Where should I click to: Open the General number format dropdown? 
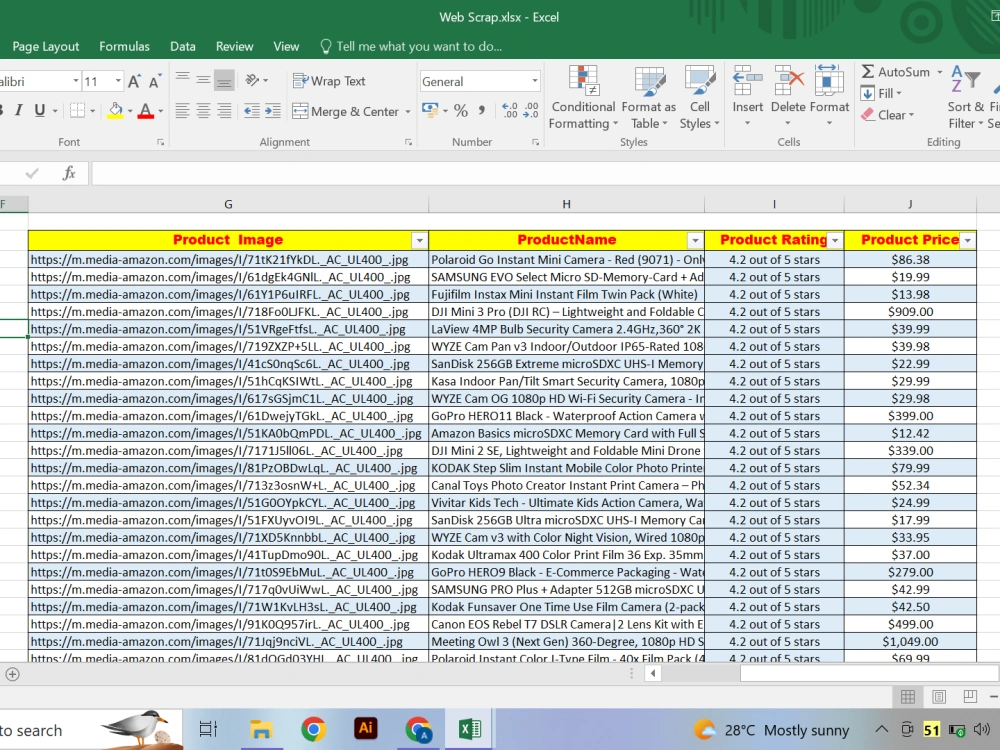[x=534, y=81]
